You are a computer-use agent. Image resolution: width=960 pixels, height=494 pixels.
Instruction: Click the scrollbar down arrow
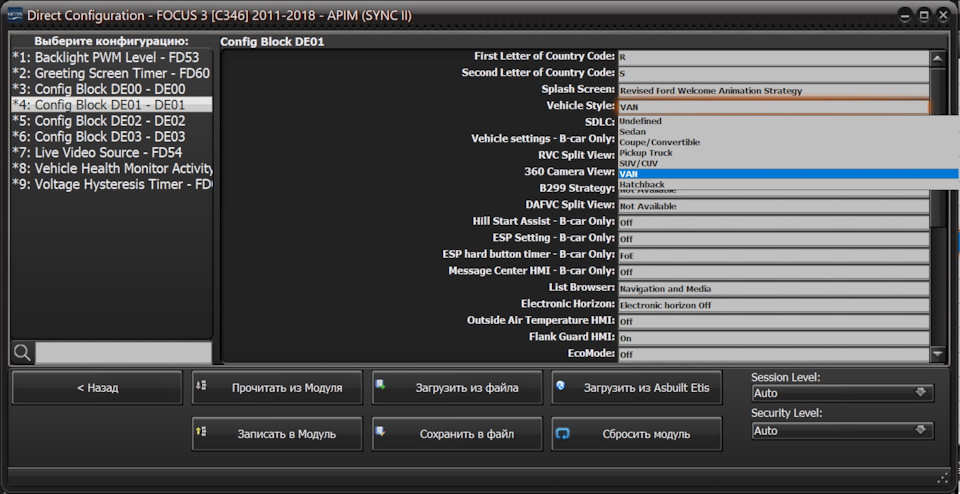(937, 353)
